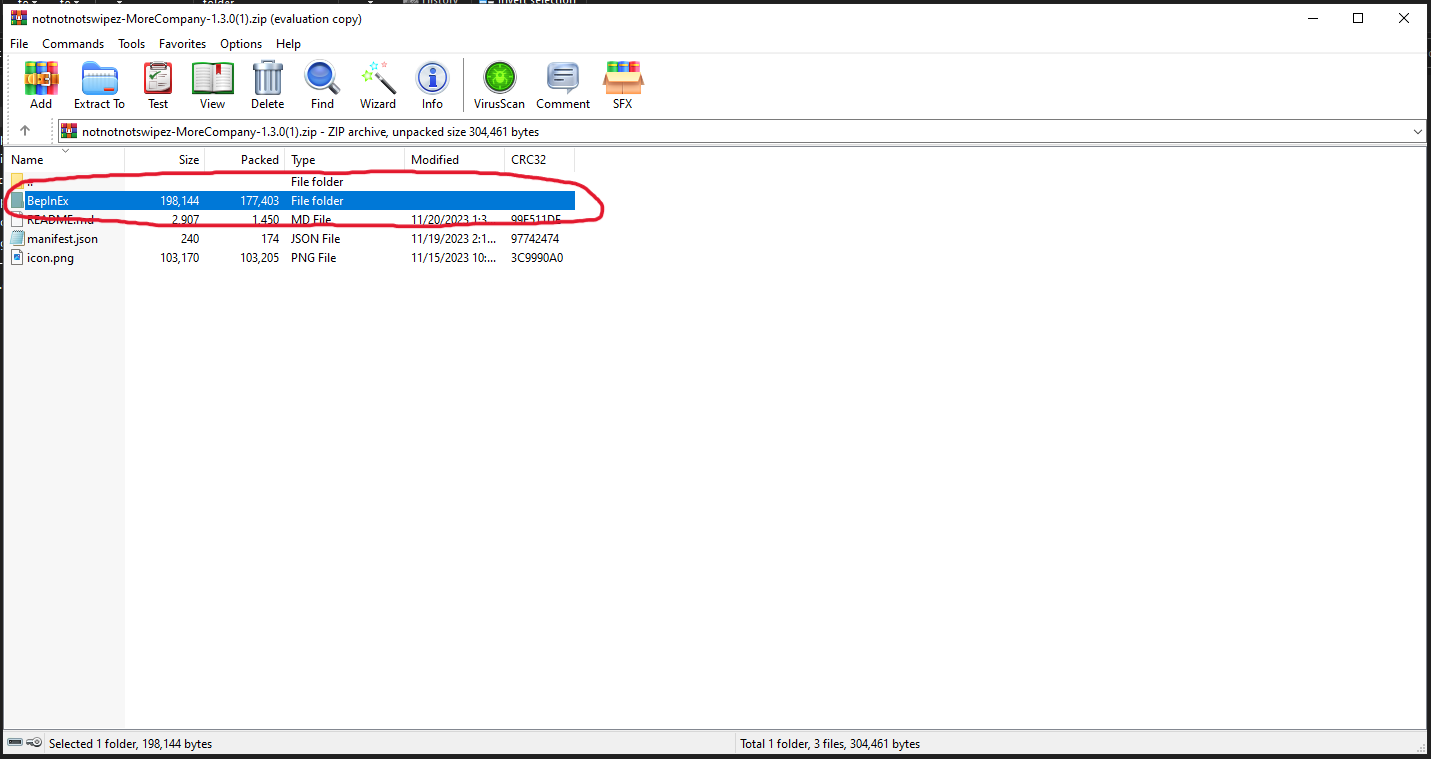Click the parent folder ".." row
The height and width of the screenshot is (759, 1431).
[x=290, y=182]
